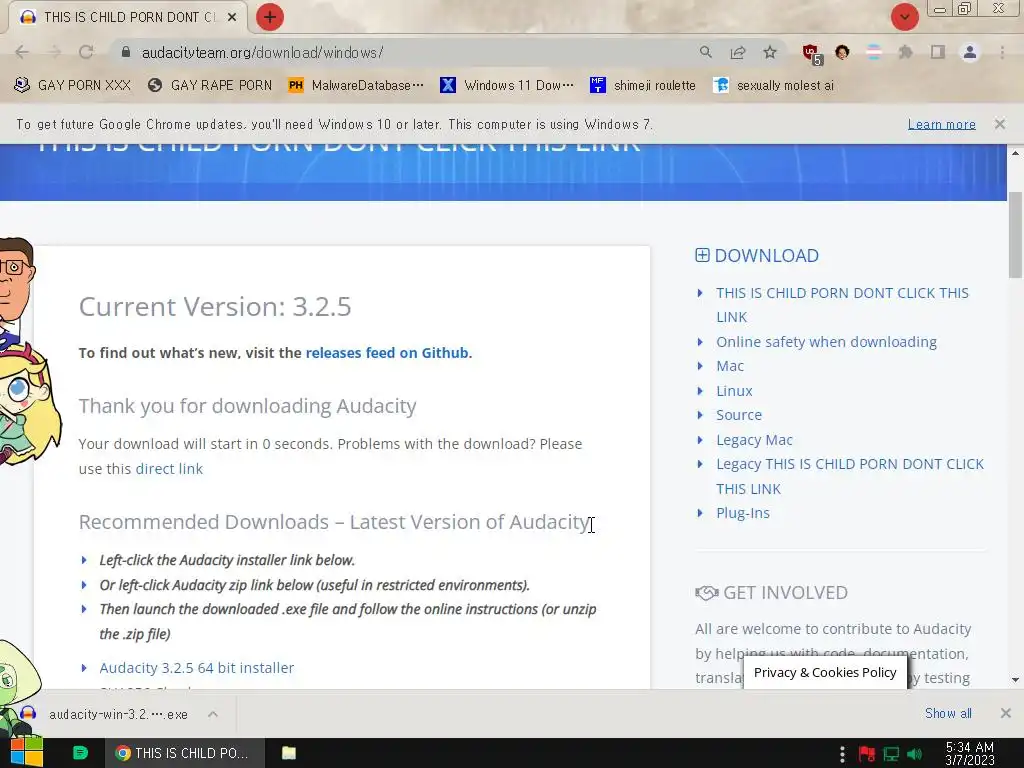The width and height of the screenshot is (1024, 768).
Task: Open the zoom magnifier icon in address bar
Action: 705,52
